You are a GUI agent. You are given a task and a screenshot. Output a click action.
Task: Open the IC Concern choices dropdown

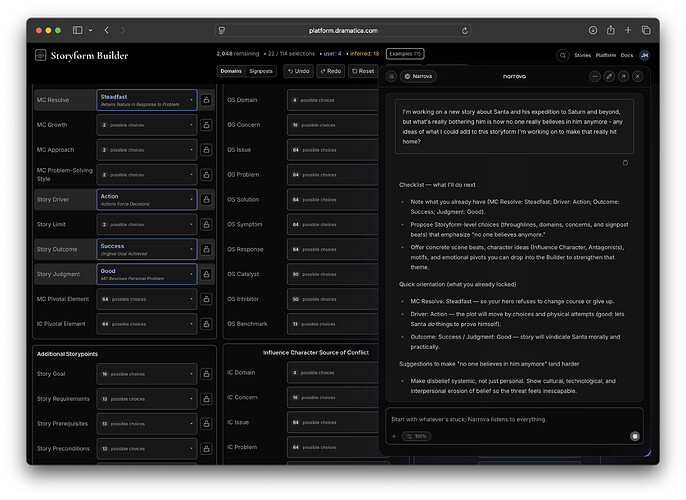(x=333, y=398)
